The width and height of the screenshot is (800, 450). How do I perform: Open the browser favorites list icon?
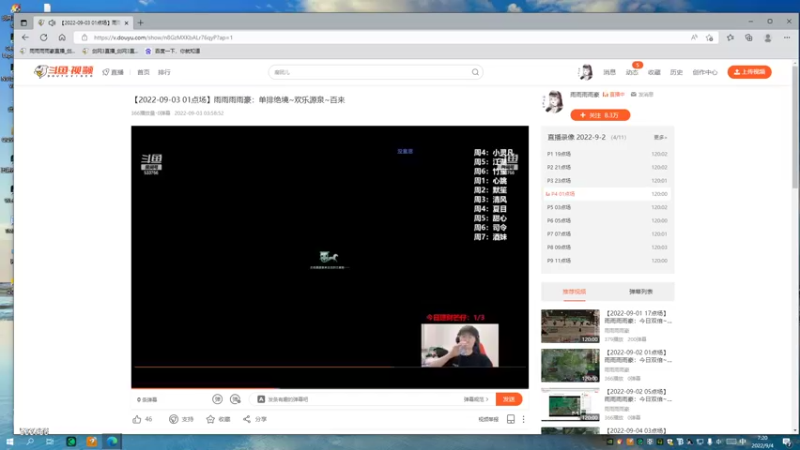pyautogui.click(x=731, y=37)
